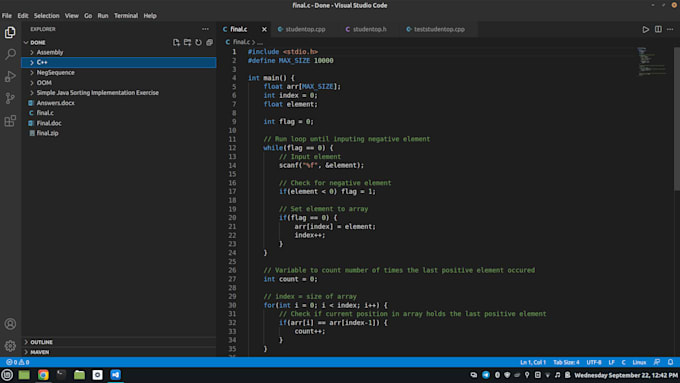Expand the NegSequence folder
The width and height of the screenshot is (680, 383).
pyautogui.click(x=118, y=72)
